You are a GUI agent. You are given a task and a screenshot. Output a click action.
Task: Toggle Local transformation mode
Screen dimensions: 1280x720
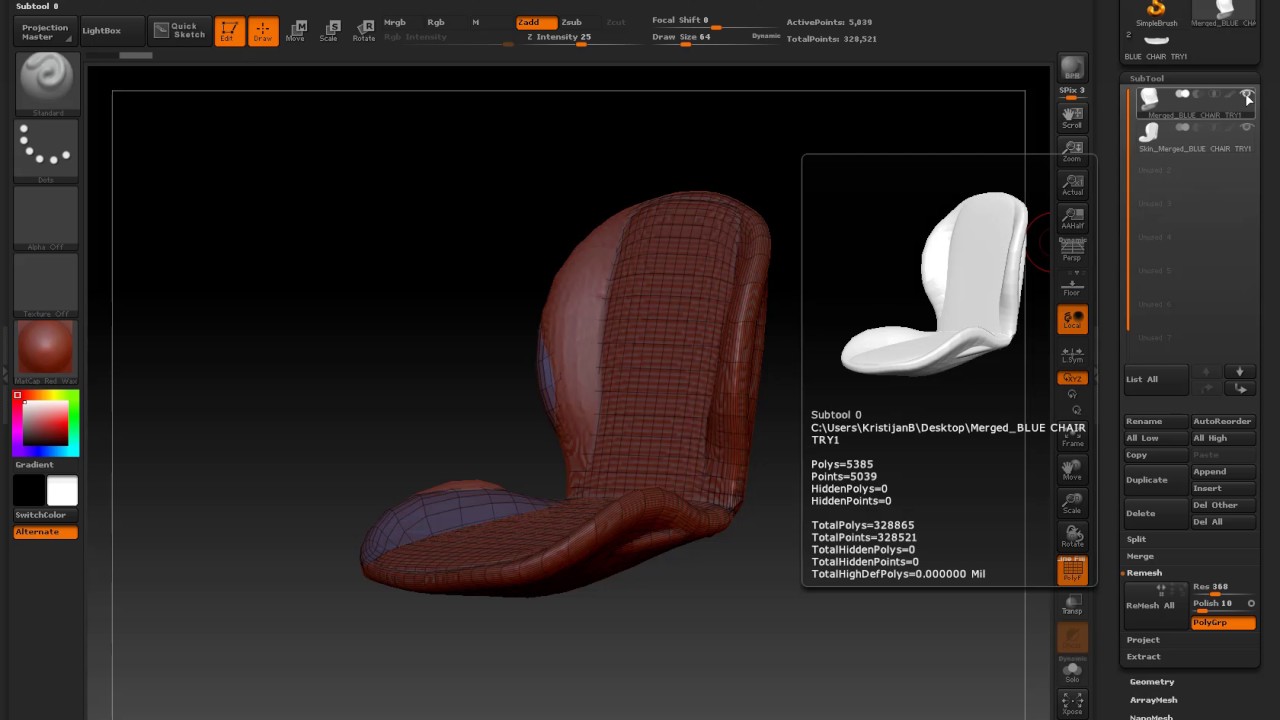point(1072,319)
